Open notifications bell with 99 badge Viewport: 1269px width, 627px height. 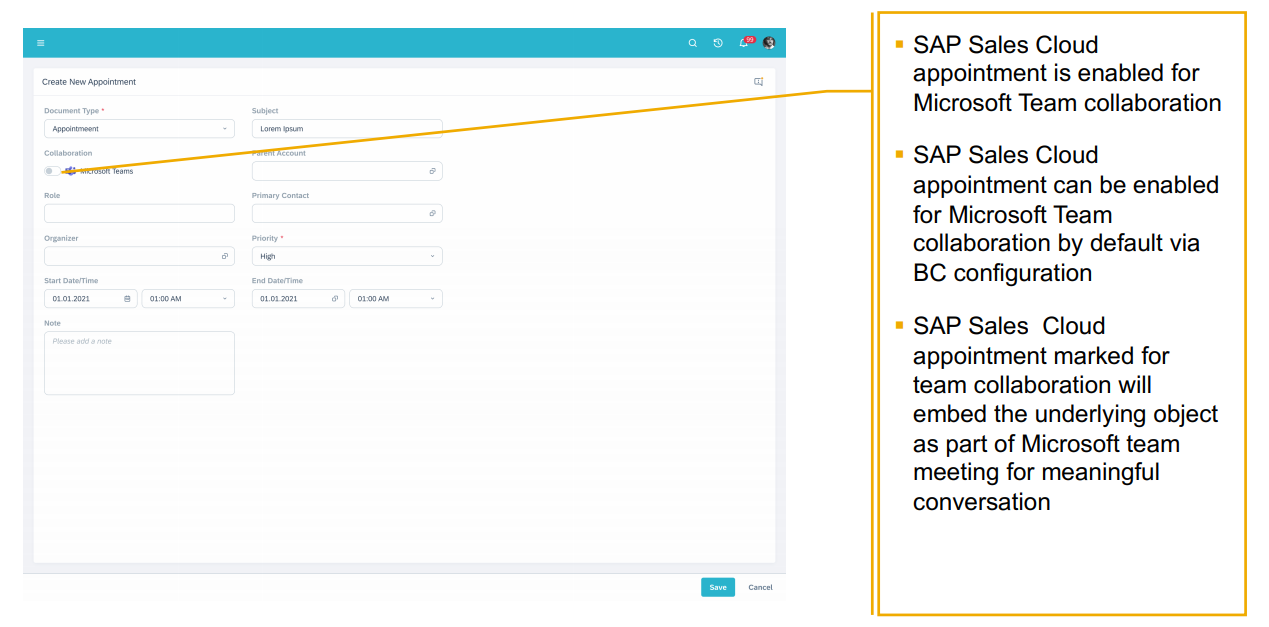point(745,42)
